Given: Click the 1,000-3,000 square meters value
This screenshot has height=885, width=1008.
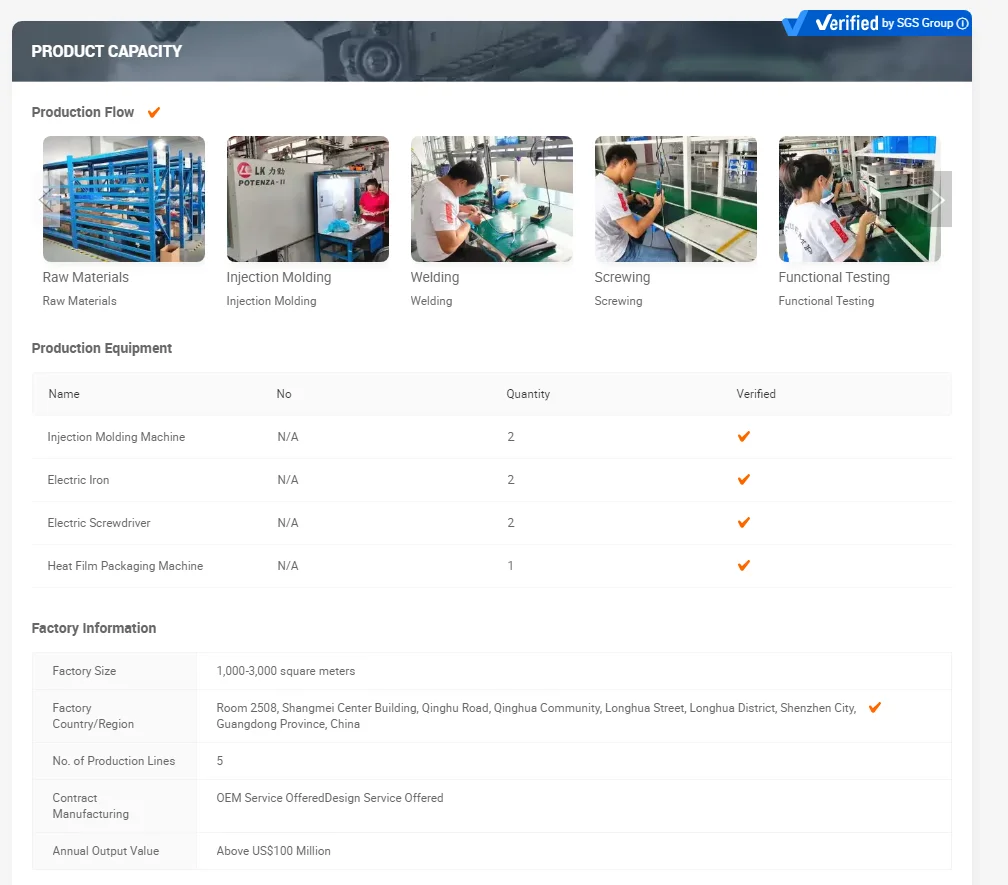Looking at the screenshot, I should (285, 671).
